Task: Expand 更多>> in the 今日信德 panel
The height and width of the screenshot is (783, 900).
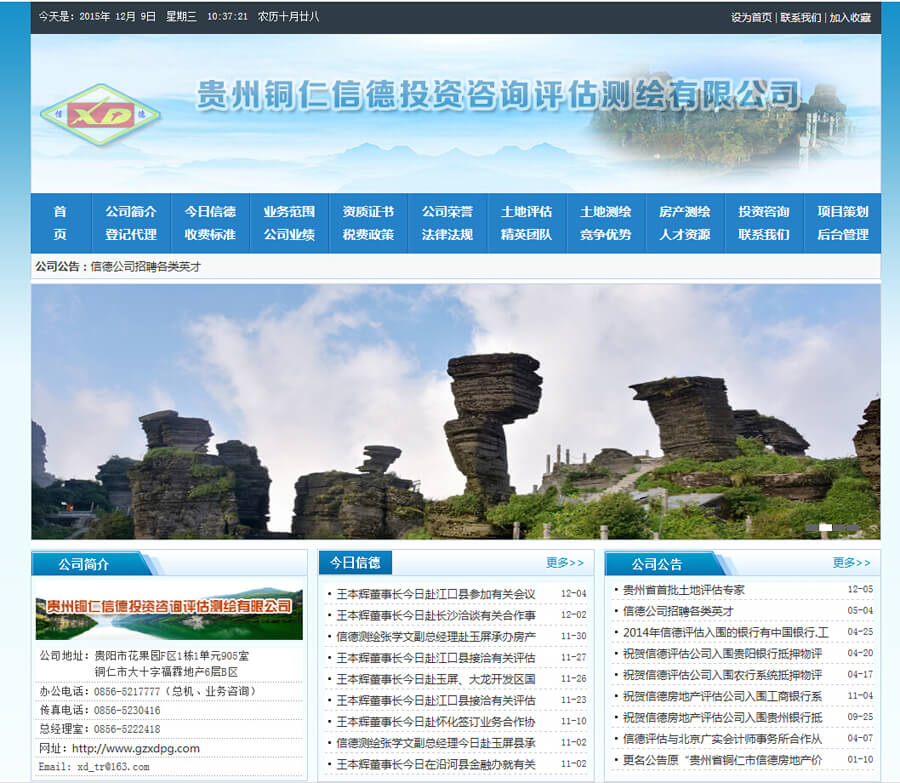Action: (565, 563)
